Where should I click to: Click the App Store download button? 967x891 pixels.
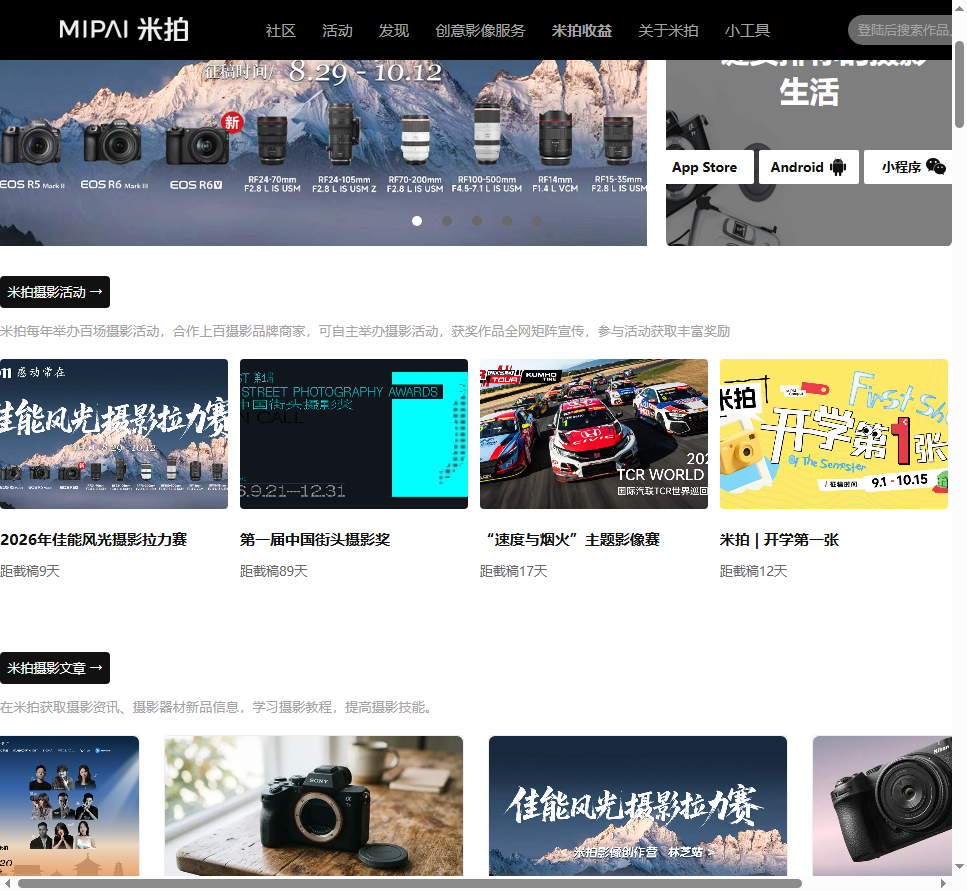pyautogui.click(x=710, y=167)
